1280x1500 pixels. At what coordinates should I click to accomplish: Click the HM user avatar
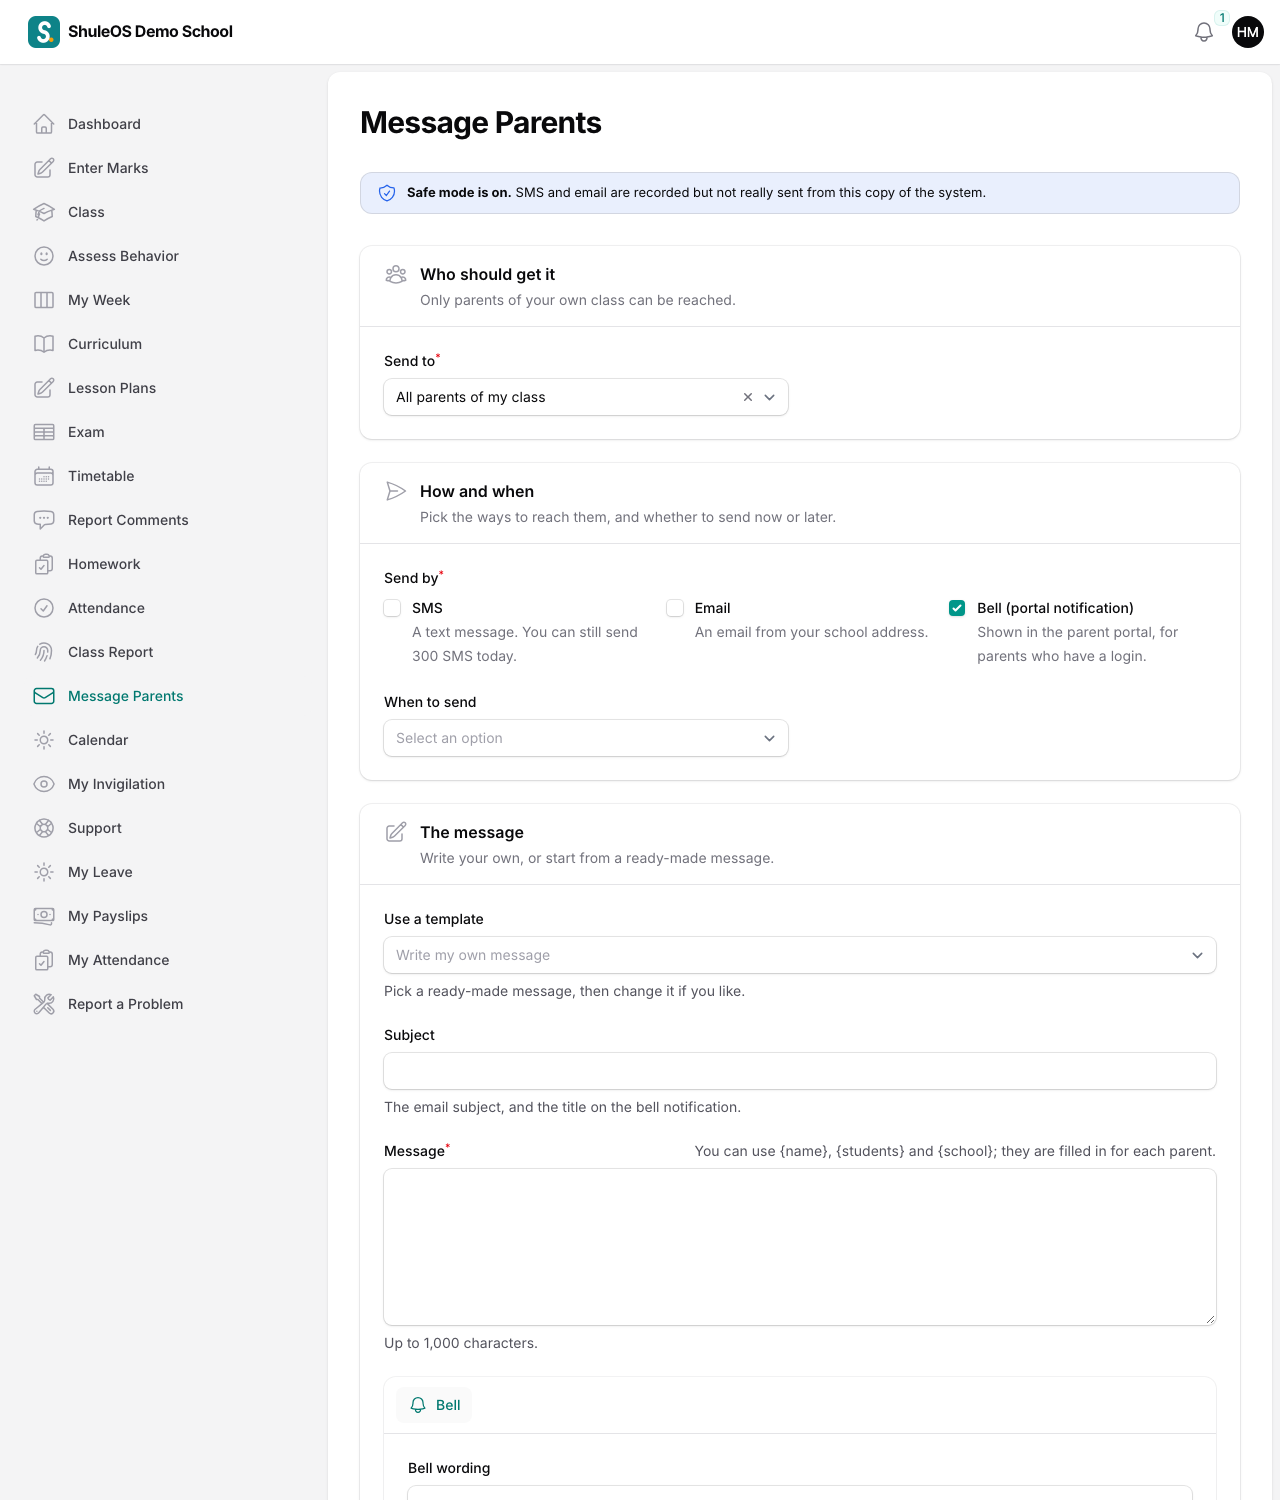(1248, 32)
